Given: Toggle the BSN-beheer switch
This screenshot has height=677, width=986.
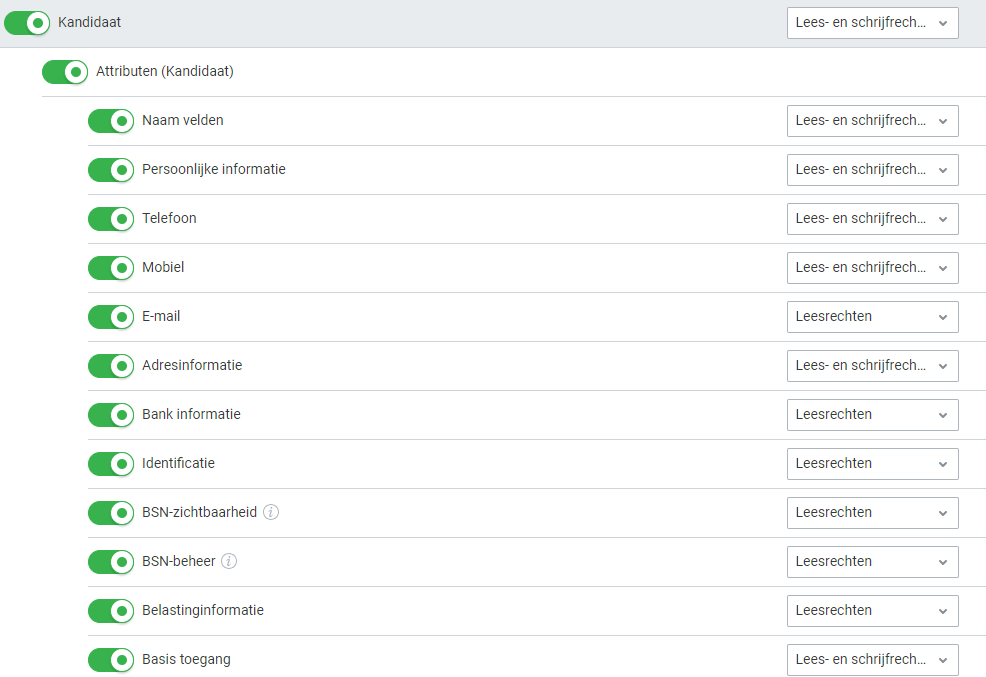Looking at the screenshot, I should pos(111,562).
